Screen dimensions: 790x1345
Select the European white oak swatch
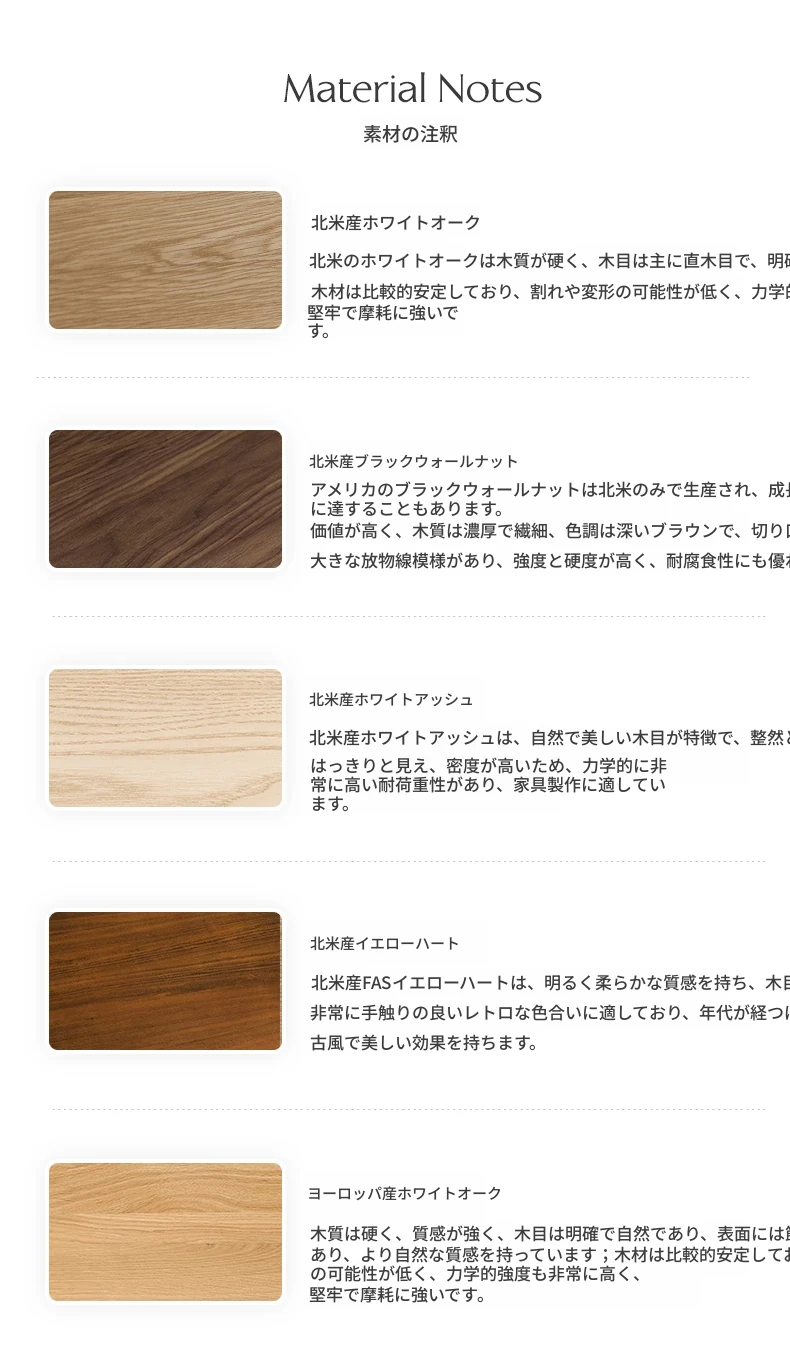(x=165, y=1232)
